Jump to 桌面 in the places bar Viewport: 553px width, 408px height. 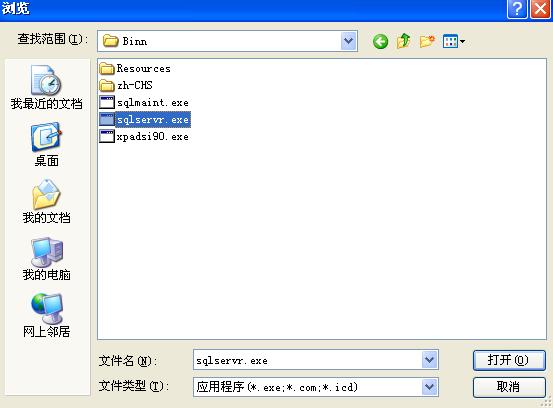(x=47, y=144)
